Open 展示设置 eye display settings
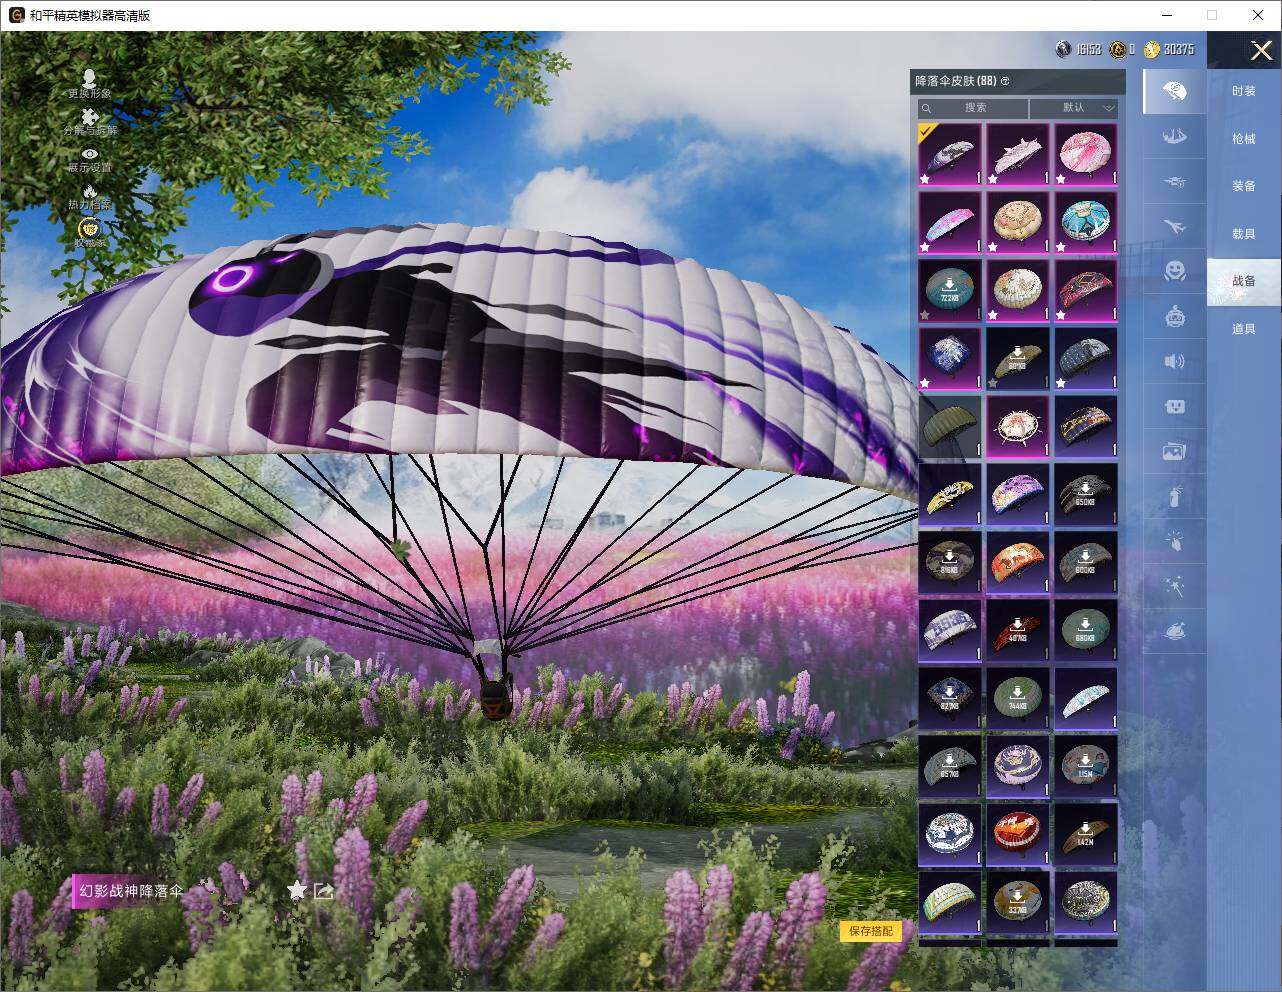This screenshot has height=992, width=1282. click(90, 159)
